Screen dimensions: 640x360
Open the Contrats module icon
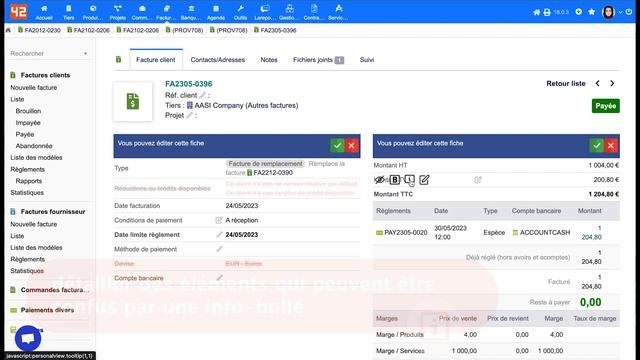tap(314, 9)
